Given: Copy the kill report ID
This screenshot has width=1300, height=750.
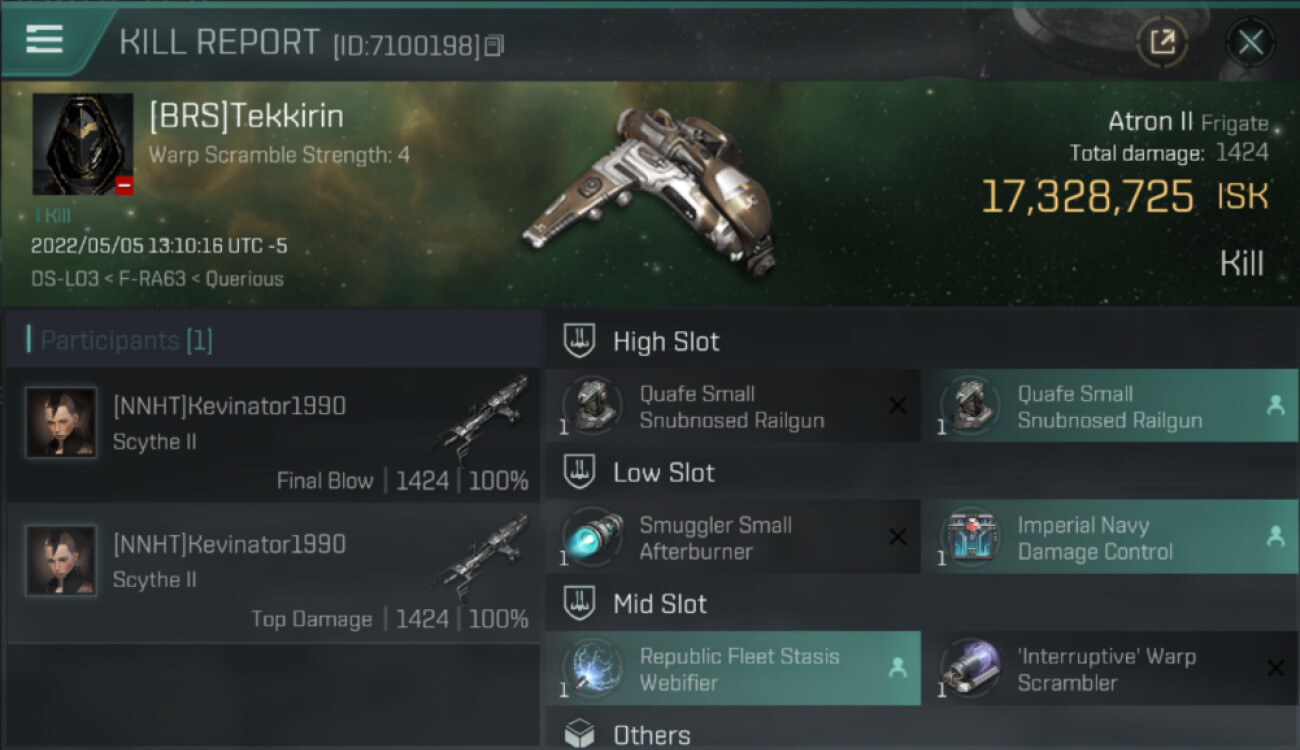Looking at the screenshot, I should pyautogui.click(x=494, y=46).
